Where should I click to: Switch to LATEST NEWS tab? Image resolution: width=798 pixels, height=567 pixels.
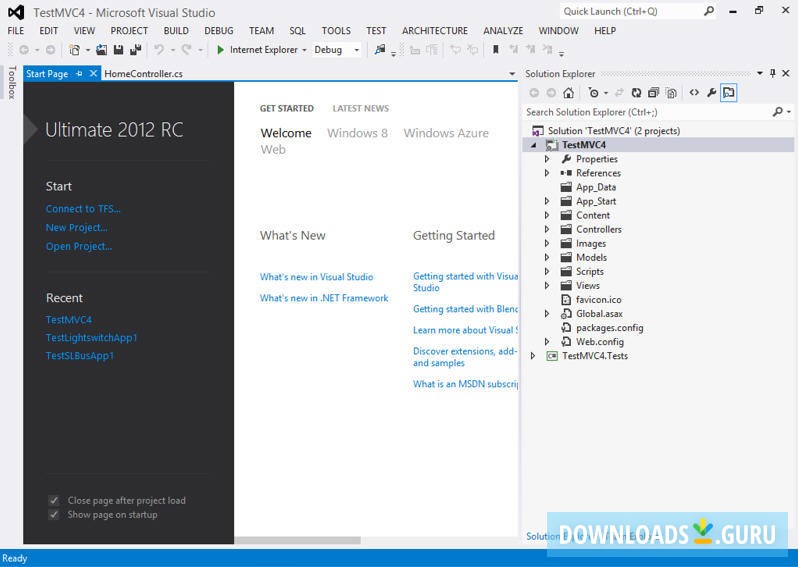click(x=360, y=108)
